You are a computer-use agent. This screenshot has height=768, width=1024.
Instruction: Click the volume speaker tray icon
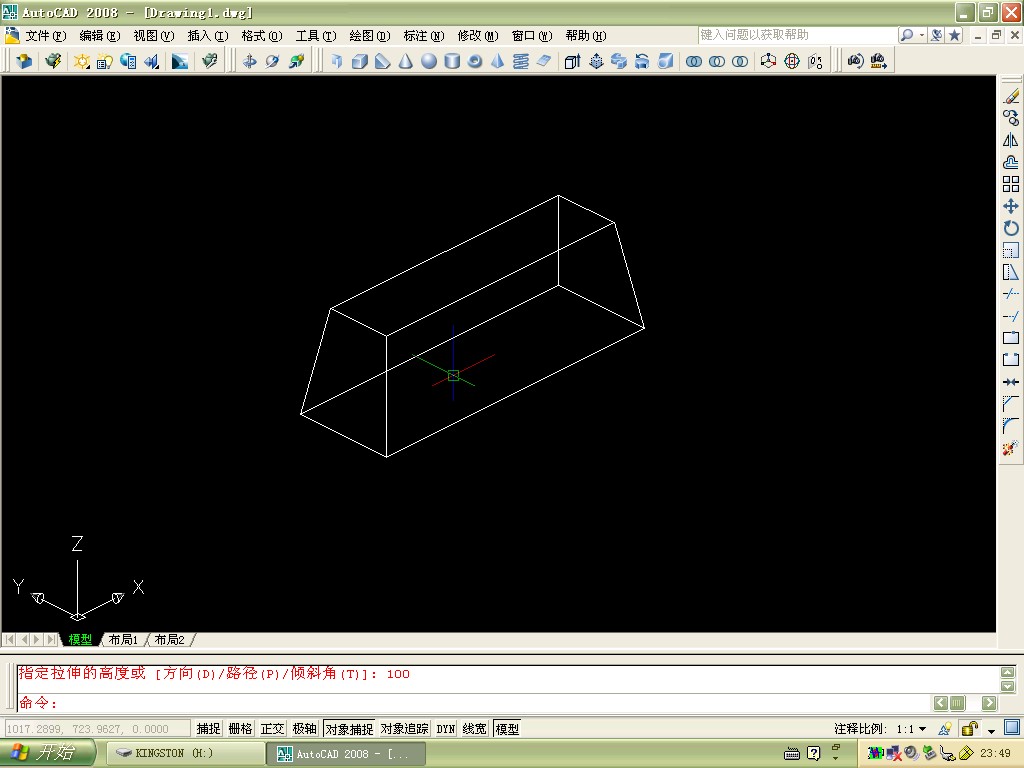pos(912,753)
